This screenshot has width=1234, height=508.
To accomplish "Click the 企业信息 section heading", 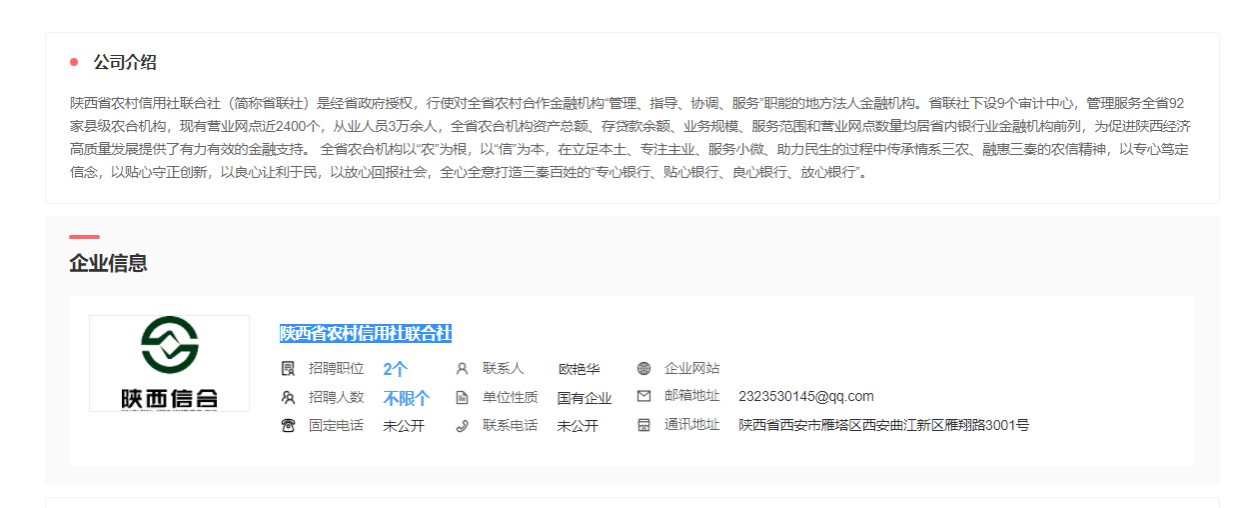I will (x=108, y=263).
